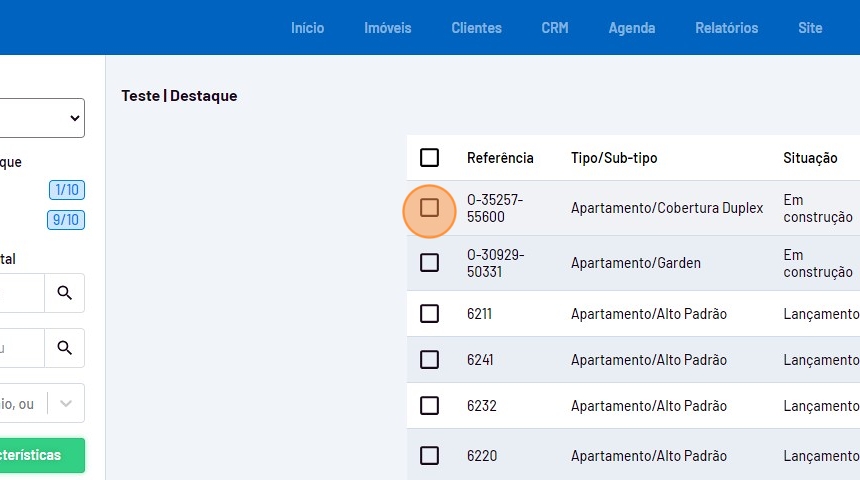The image size is (860, 480).
Task: Select the row checkbox for O-30929-50331
Action: point(429,263)
